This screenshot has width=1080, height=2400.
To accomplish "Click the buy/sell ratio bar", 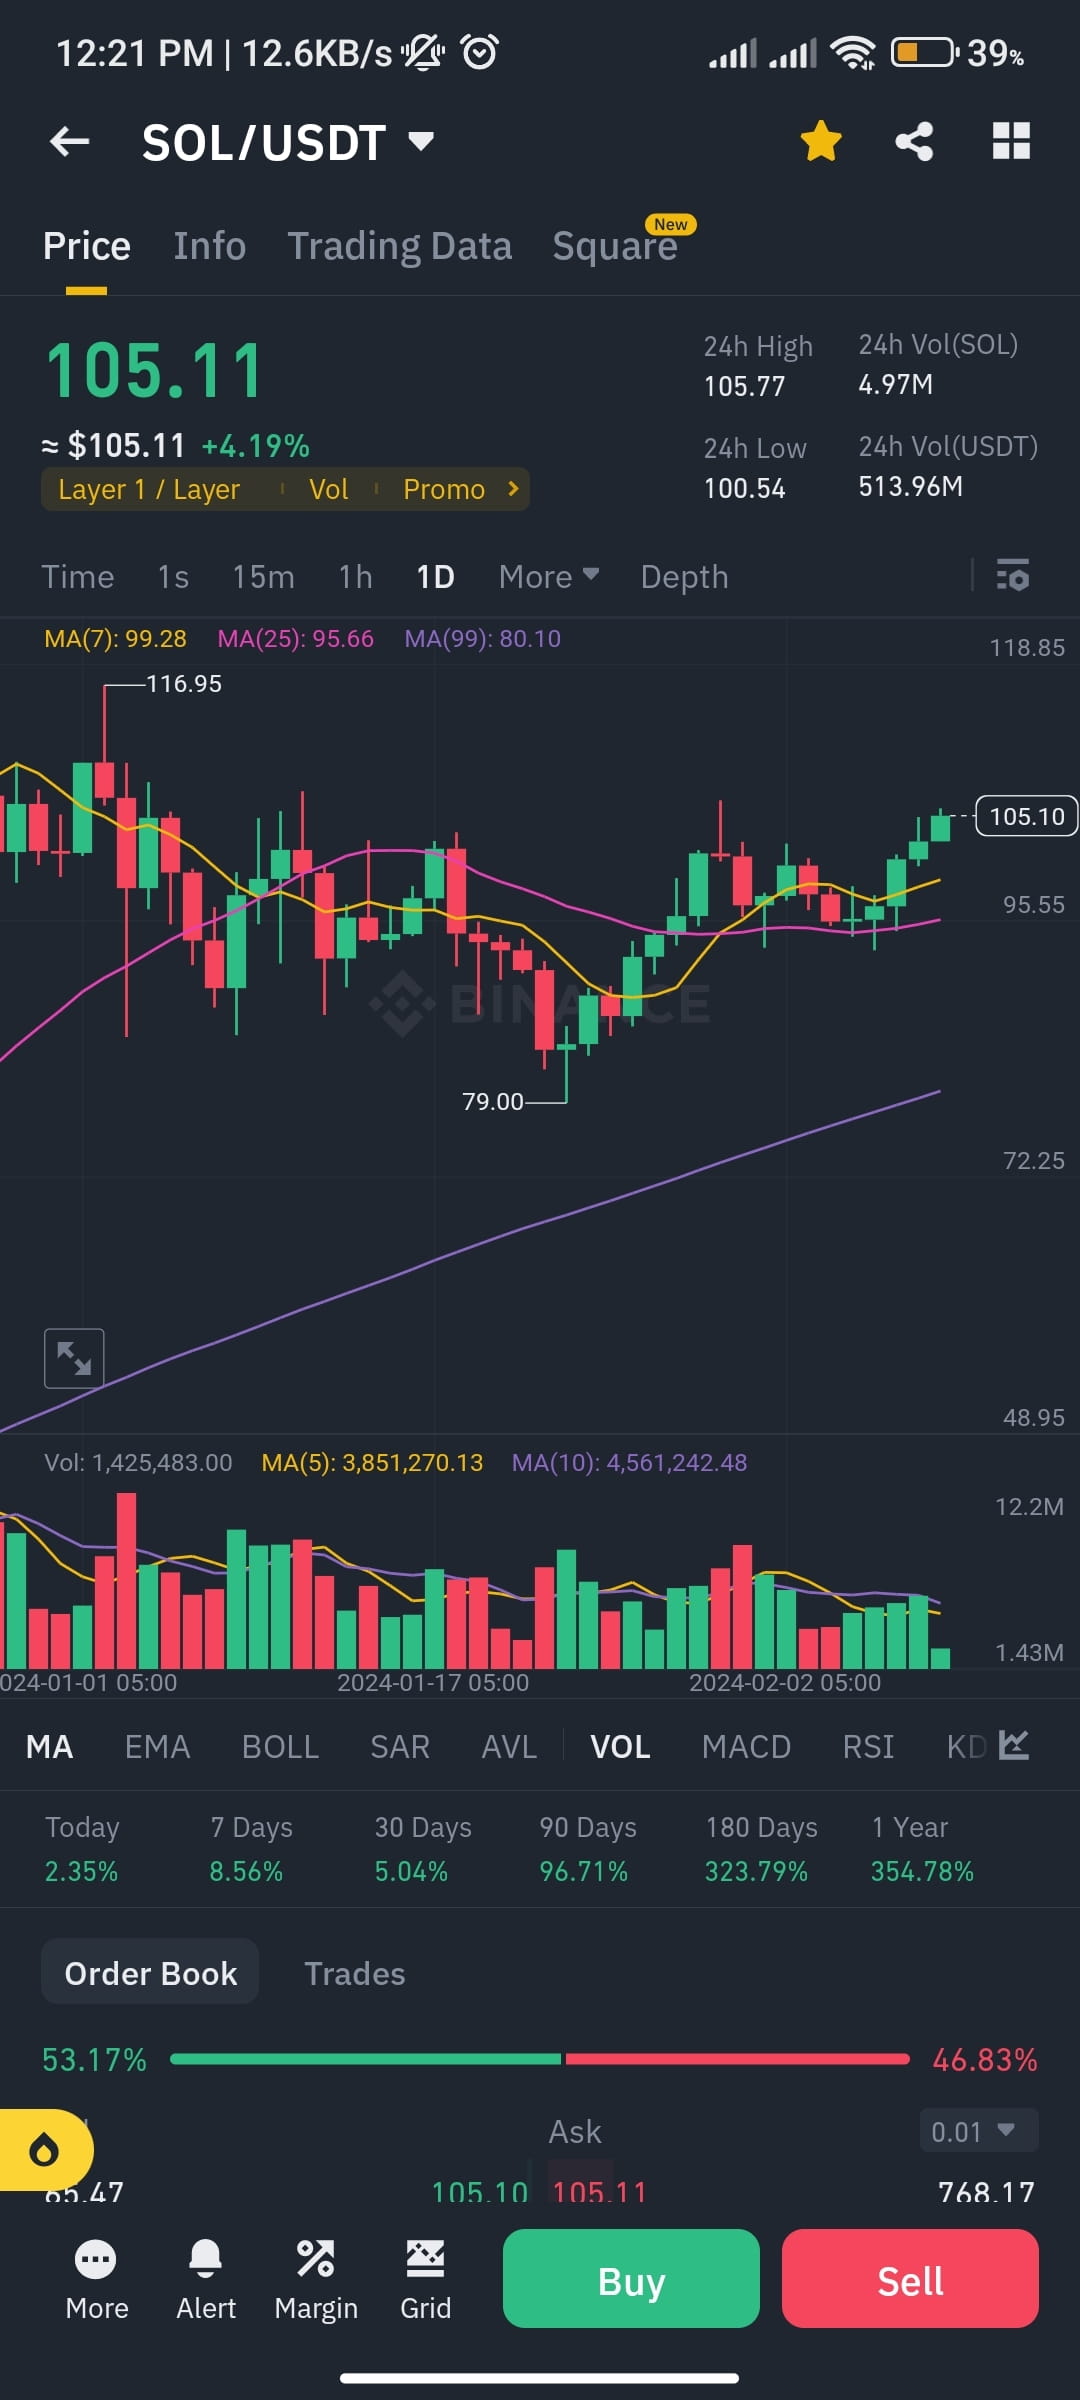I will (540, 2059).
